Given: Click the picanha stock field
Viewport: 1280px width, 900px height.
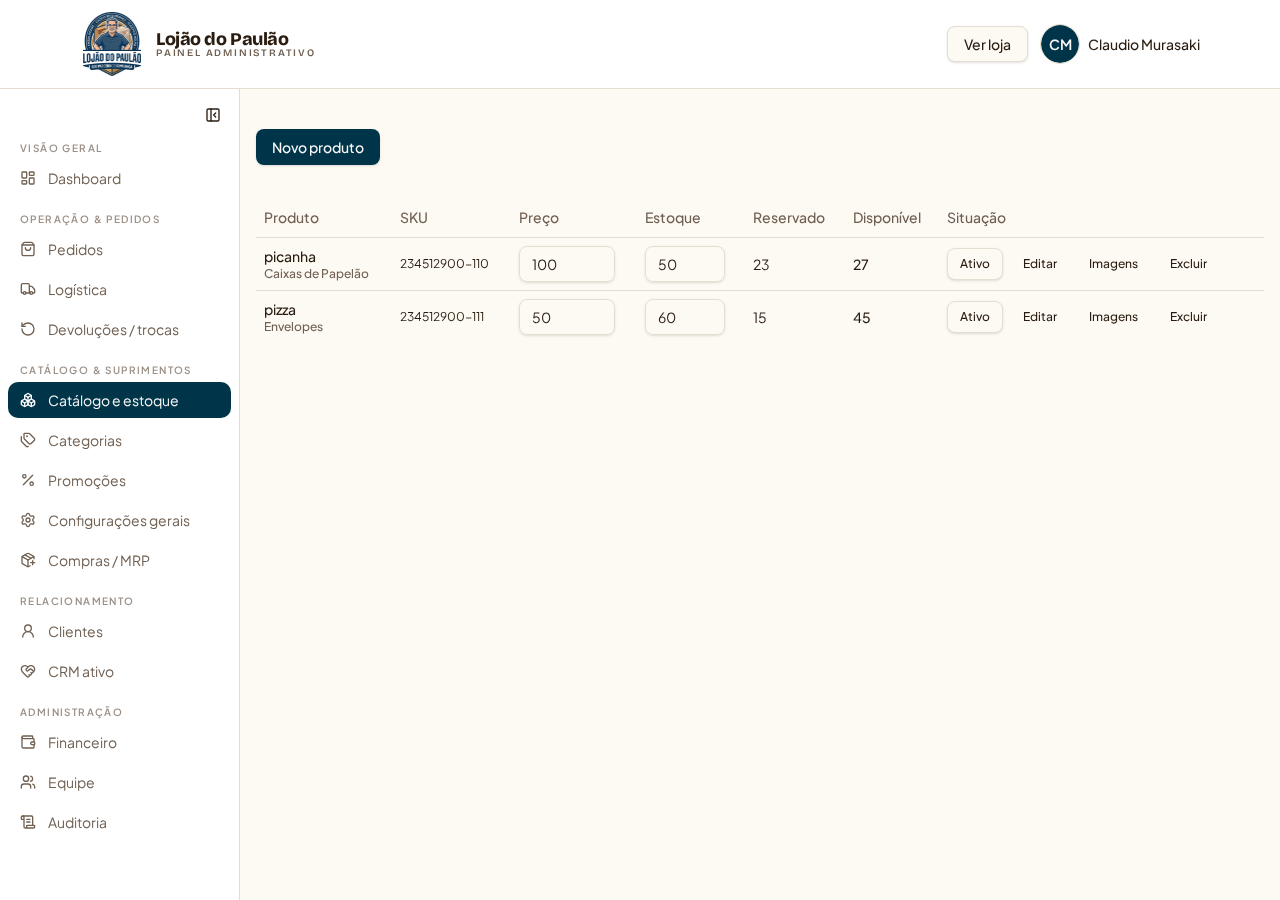Looking at the screenshot, I should [x=685, y=264].
